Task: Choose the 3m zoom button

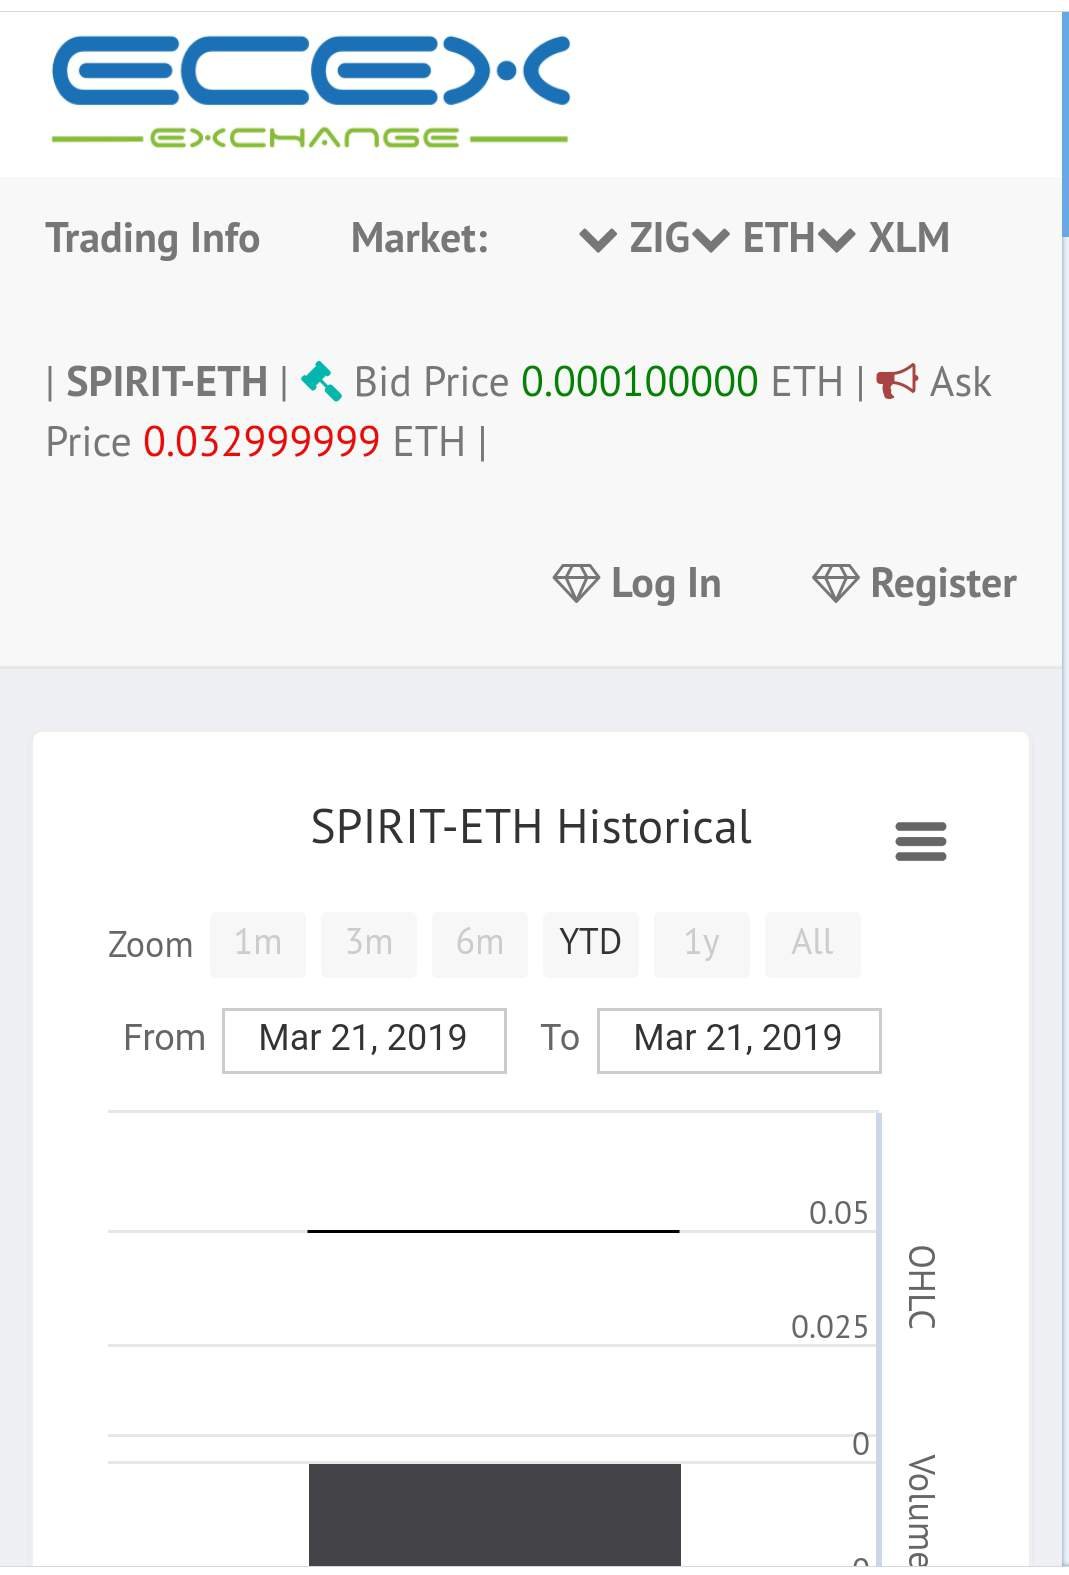Action: tap(369, 943)
